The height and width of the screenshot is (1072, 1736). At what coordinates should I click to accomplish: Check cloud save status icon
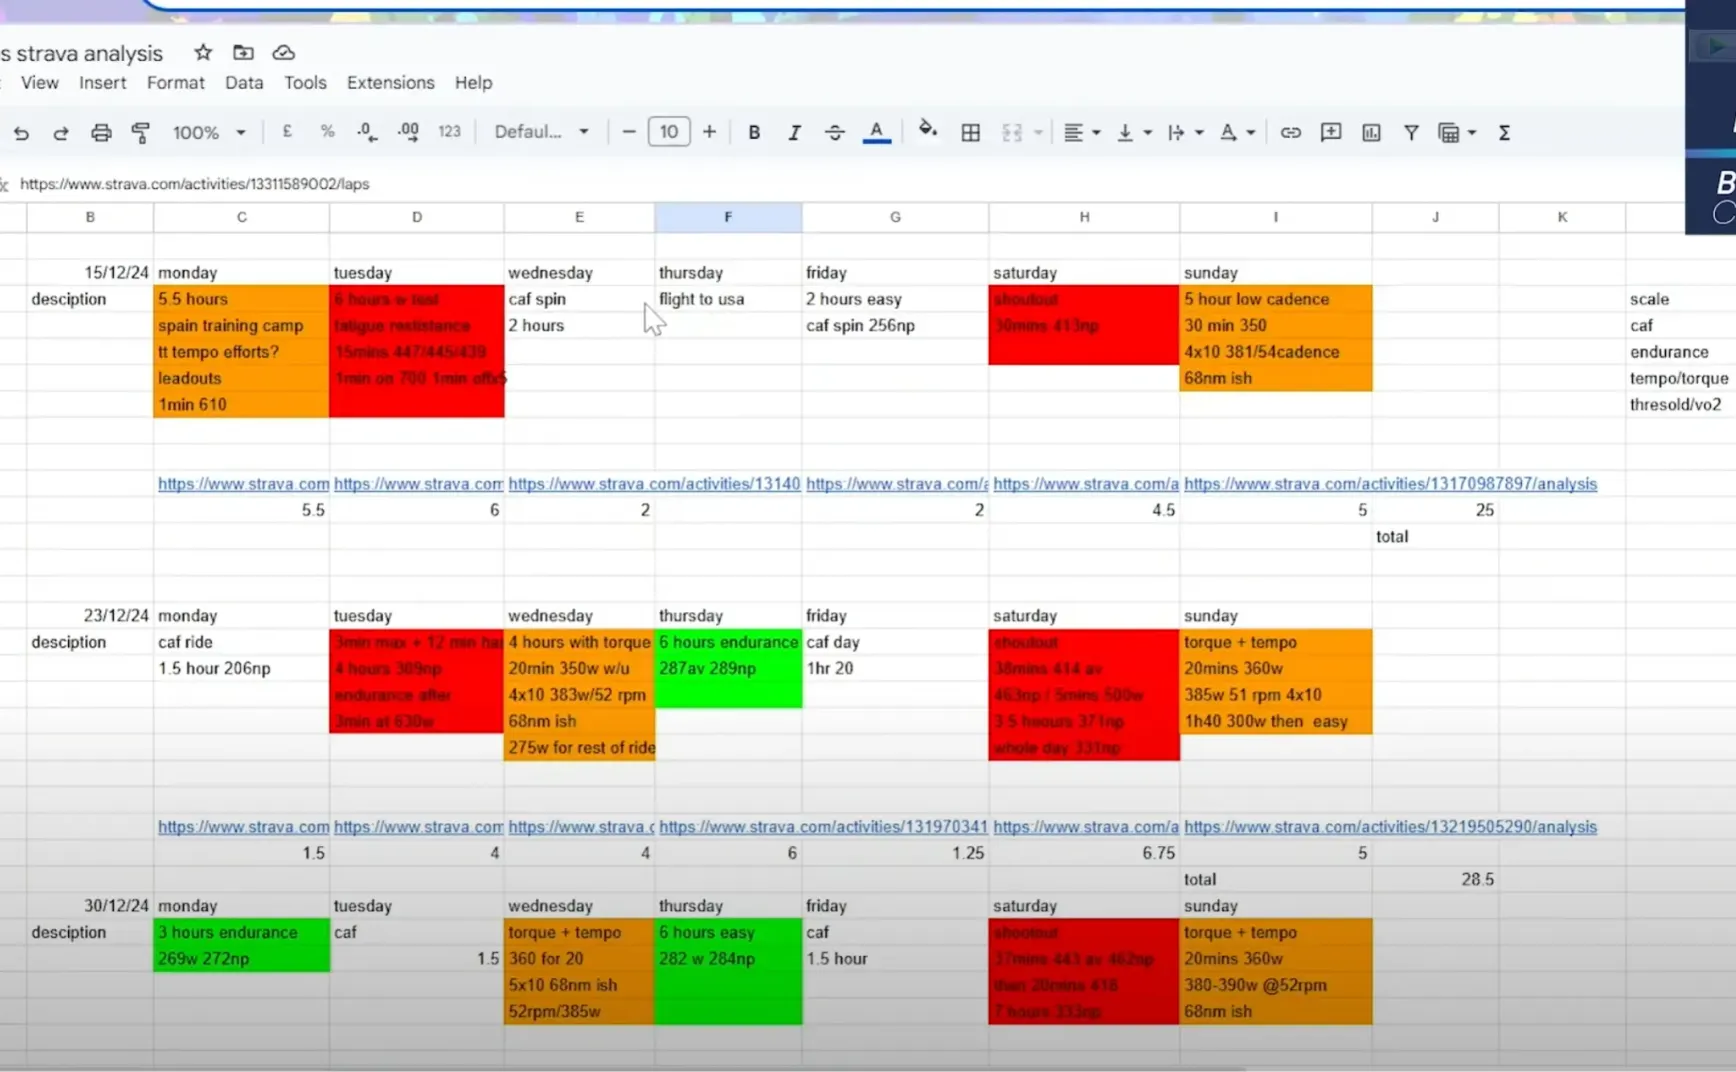pos(283,52)
